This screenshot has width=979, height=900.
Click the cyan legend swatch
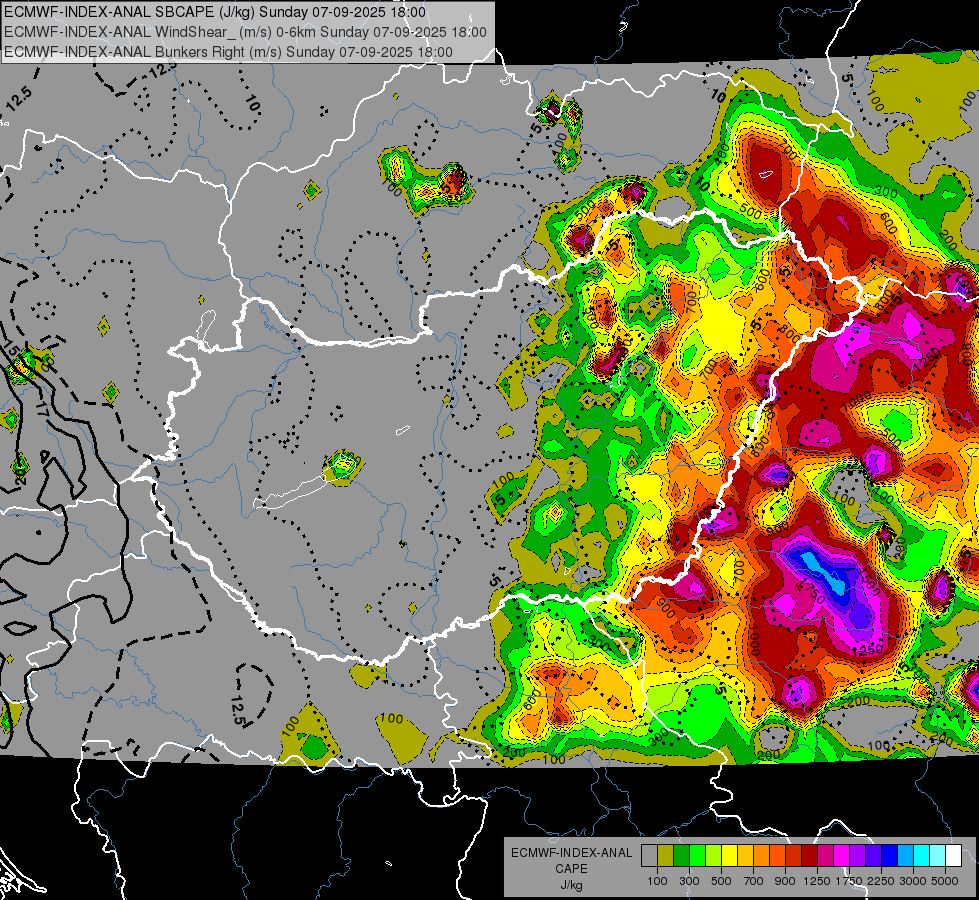pyautogui.click(x=922, y=856)
